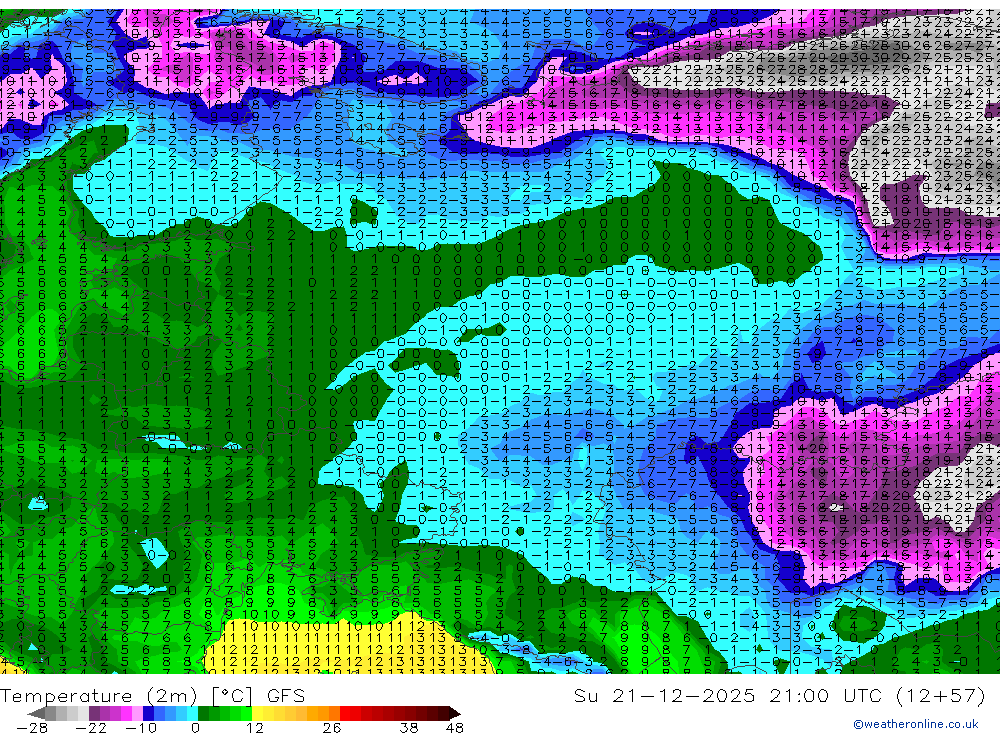Click the date "Su 21-12-2025 21:00 UTC (12+57)"
Viewport: 1000px width, 733px height.
(x=779, y=695)
